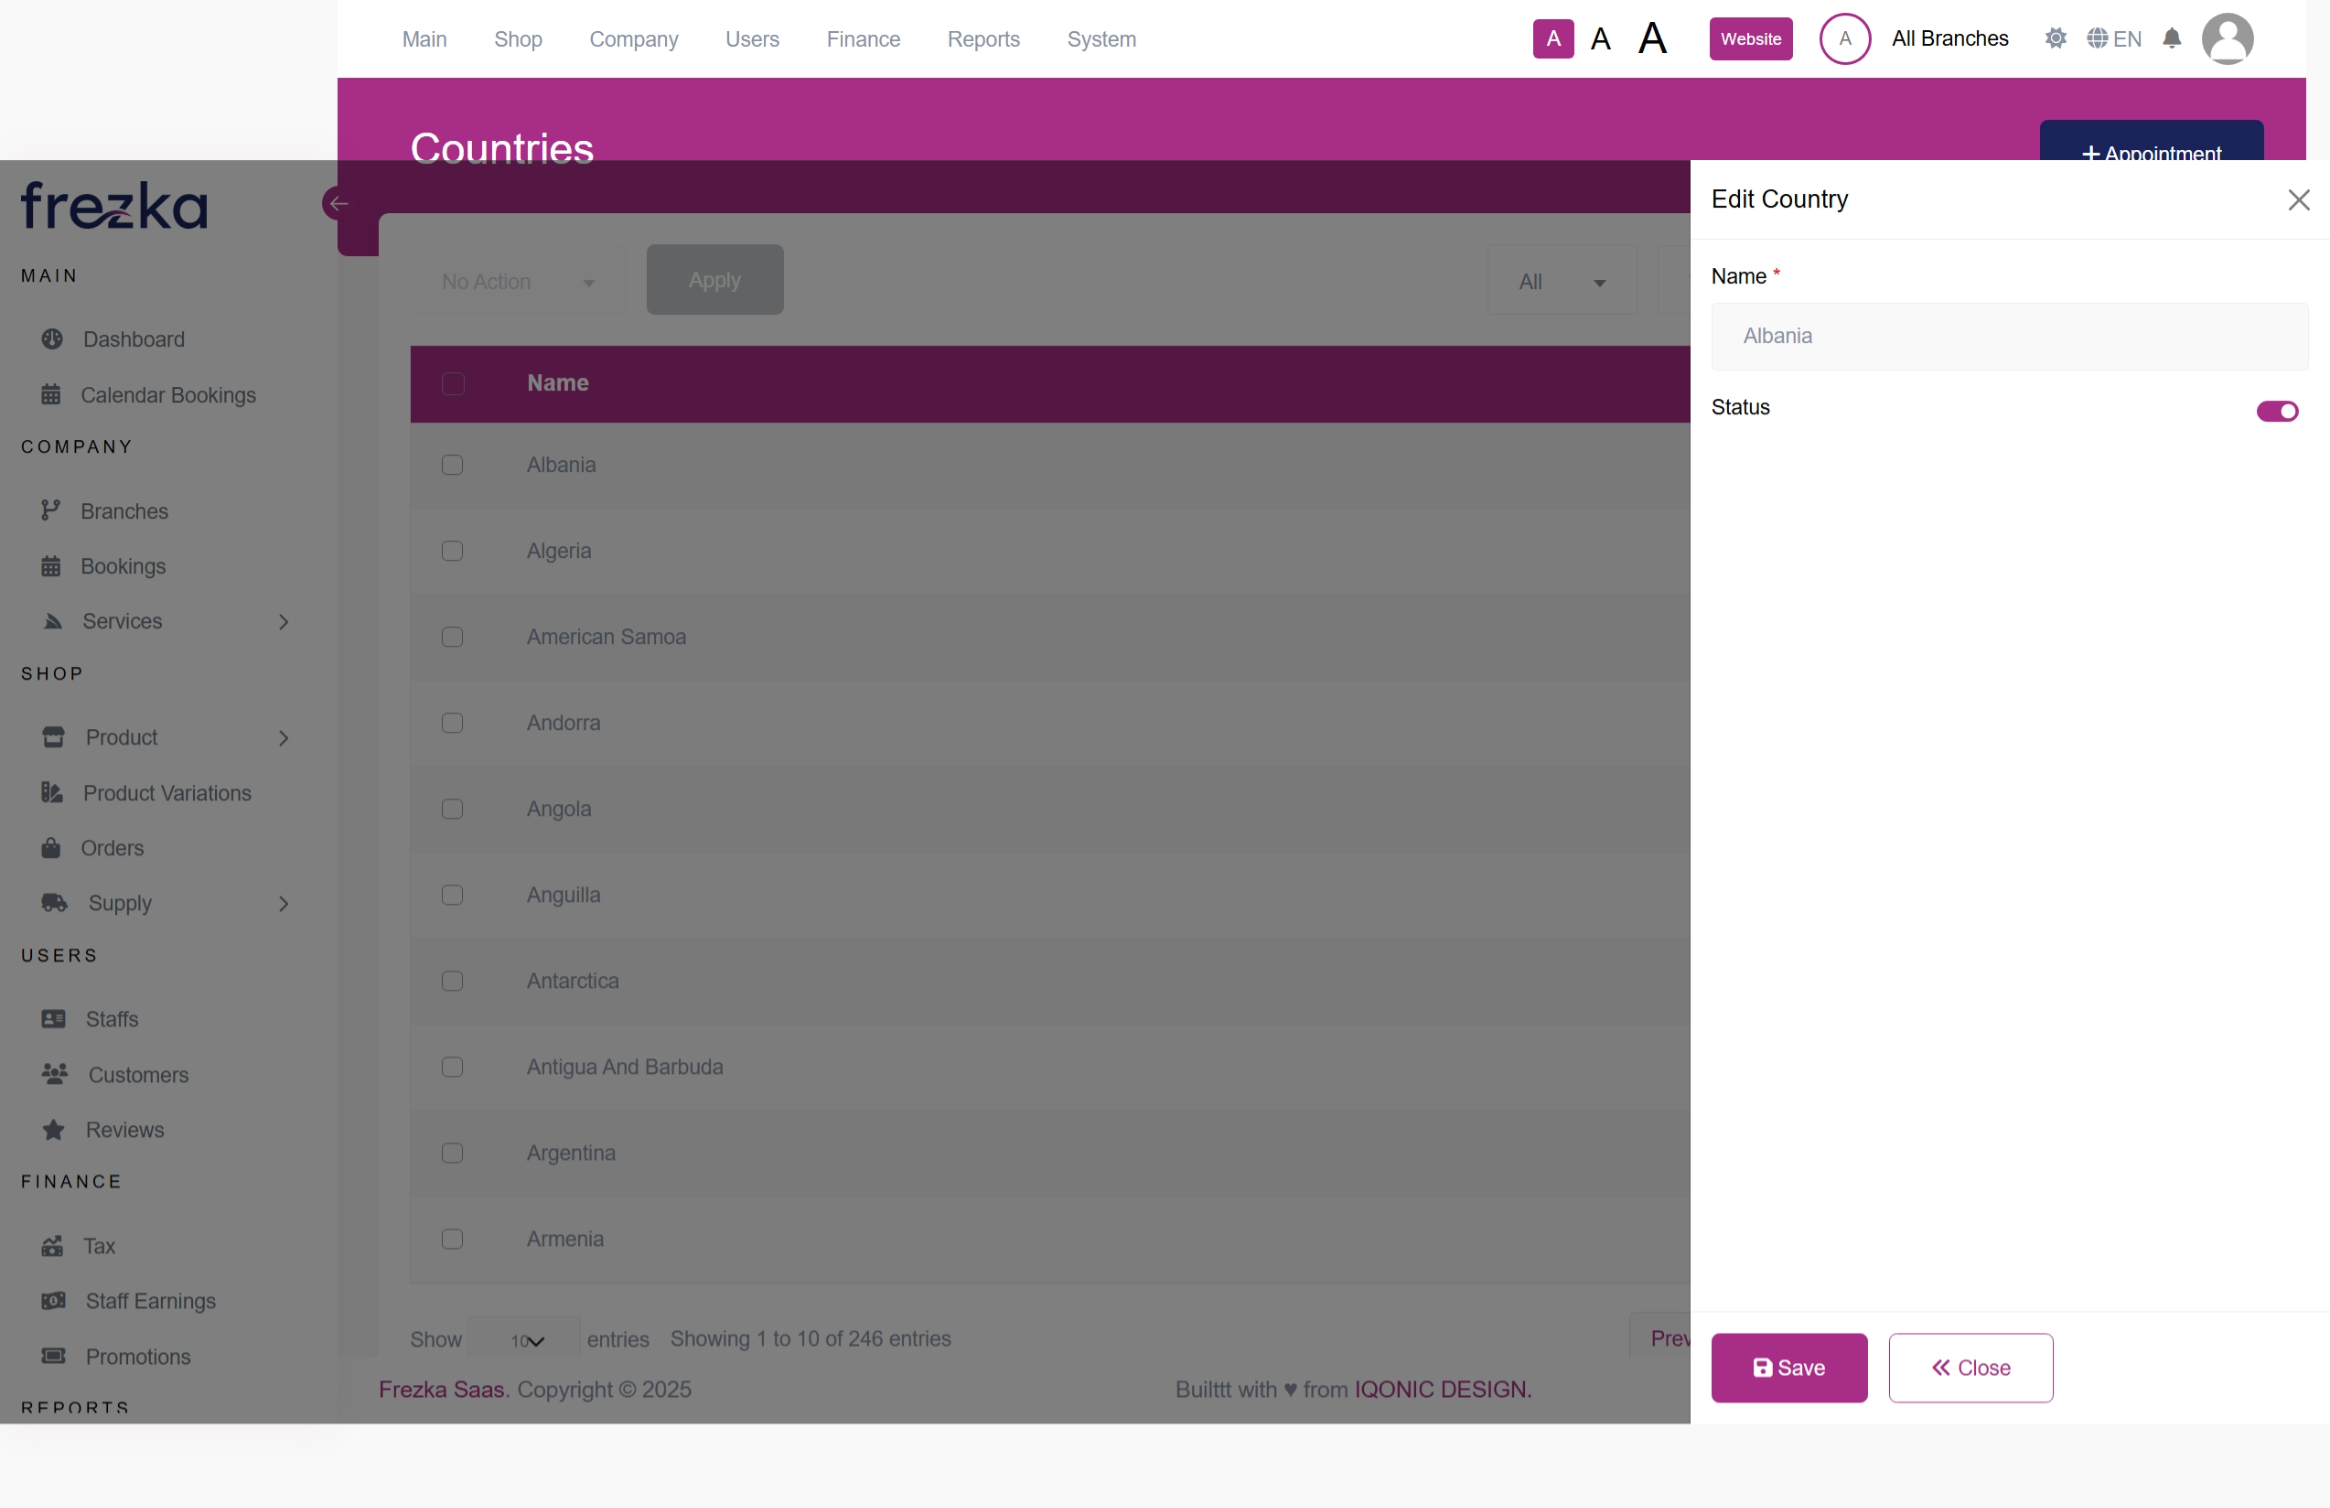The height and width of the screenshot is (1508, 2330).
Task: Tick the select-all checkbox in the header
Action: [x=452, y=384]
